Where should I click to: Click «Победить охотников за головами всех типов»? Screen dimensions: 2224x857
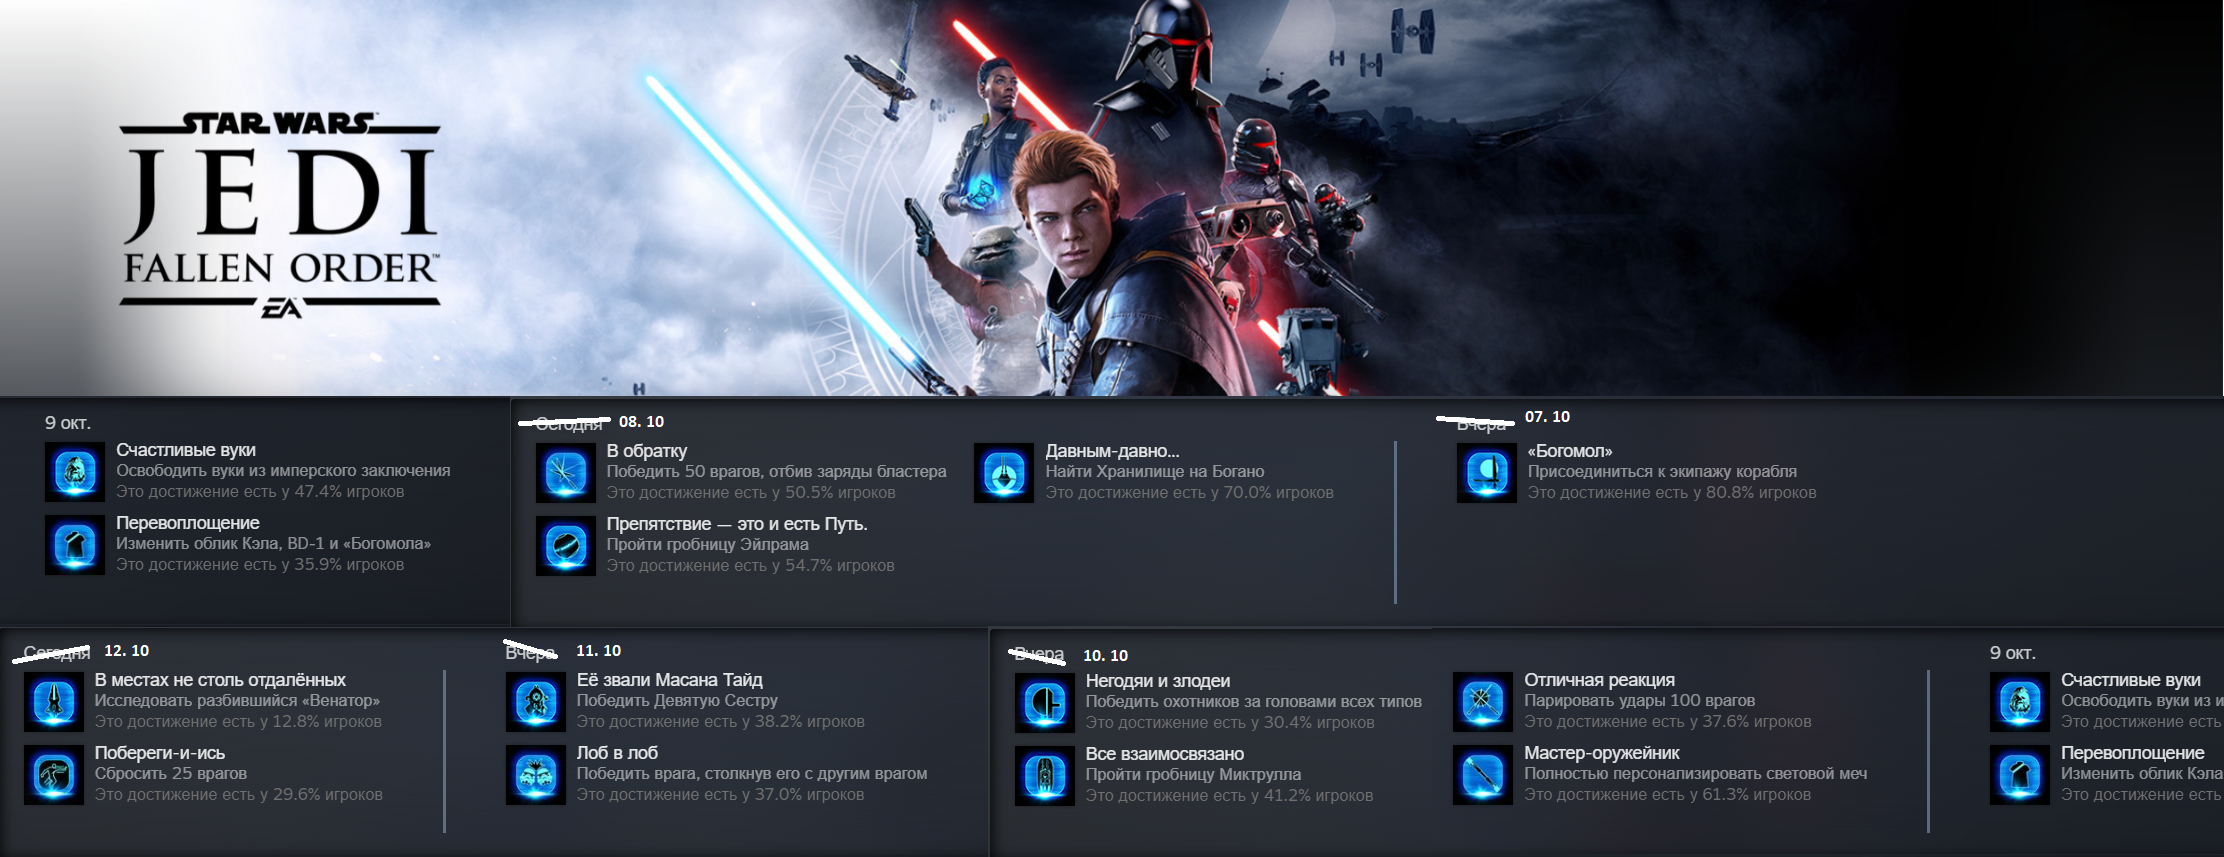pyautogui.click(x=1254, y=702)
